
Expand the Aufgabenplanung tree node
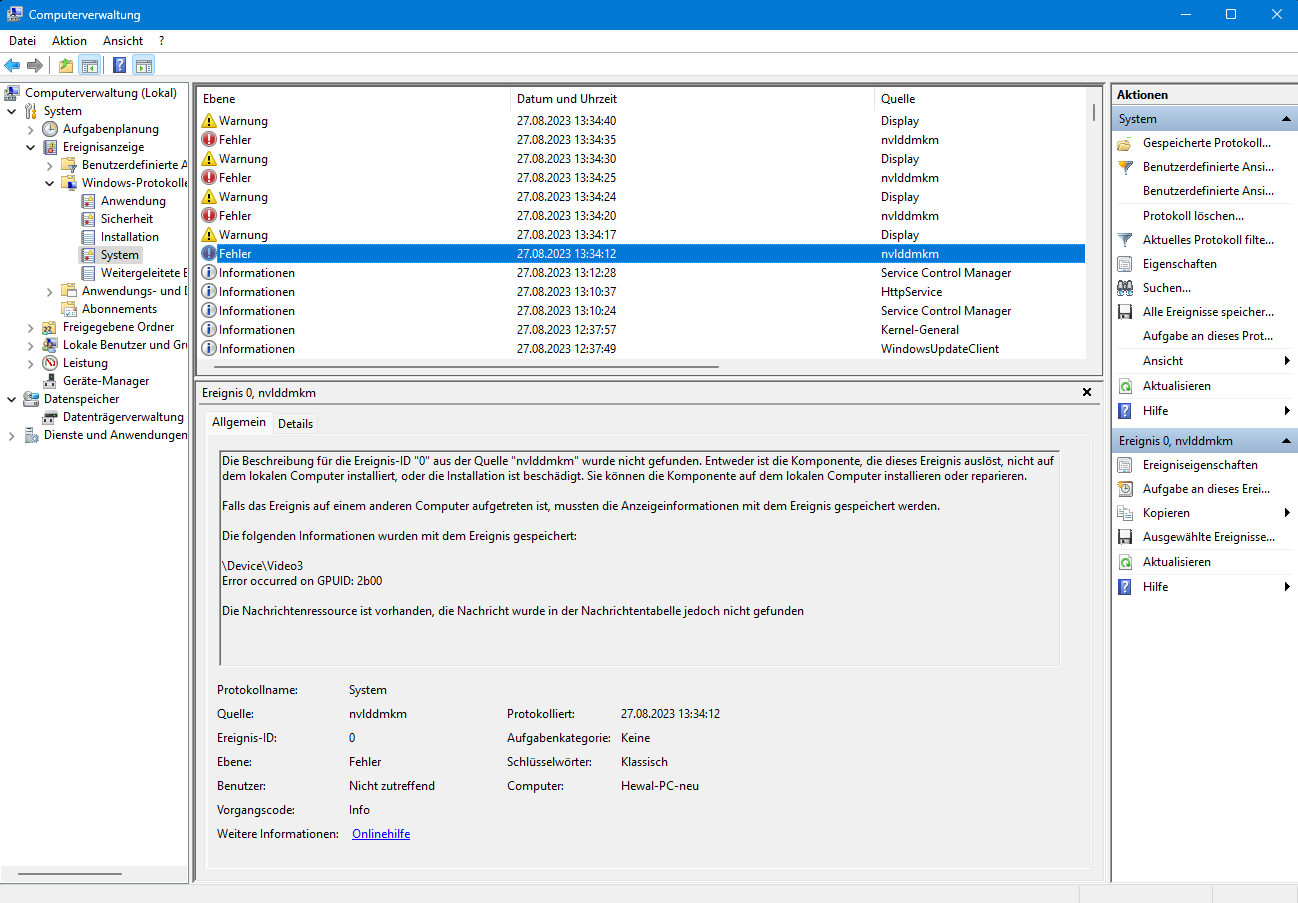pyautogui.click(x=30, y=129)
